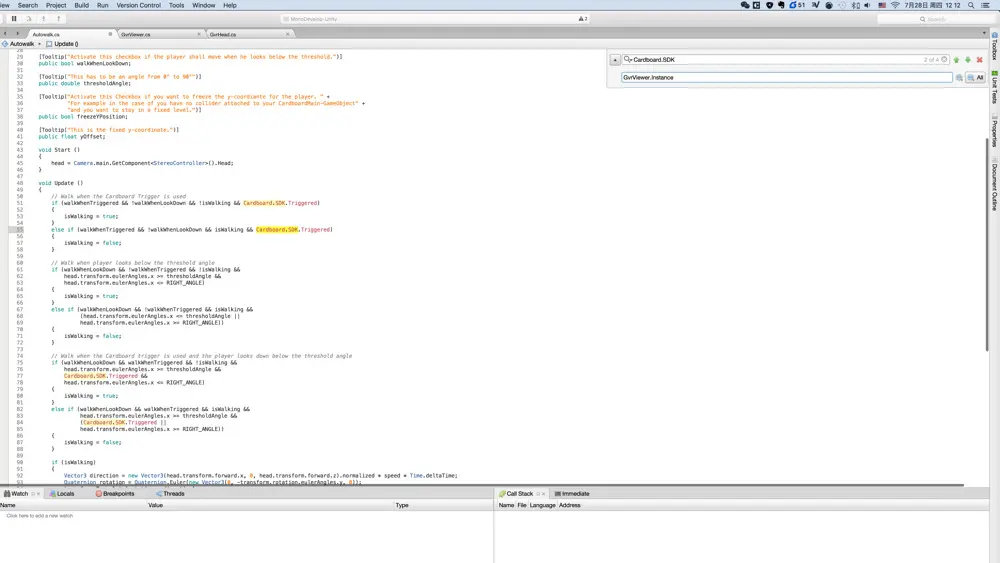
Task: Switch to the Breakpoints pad
Action: (x=115, y=494)
